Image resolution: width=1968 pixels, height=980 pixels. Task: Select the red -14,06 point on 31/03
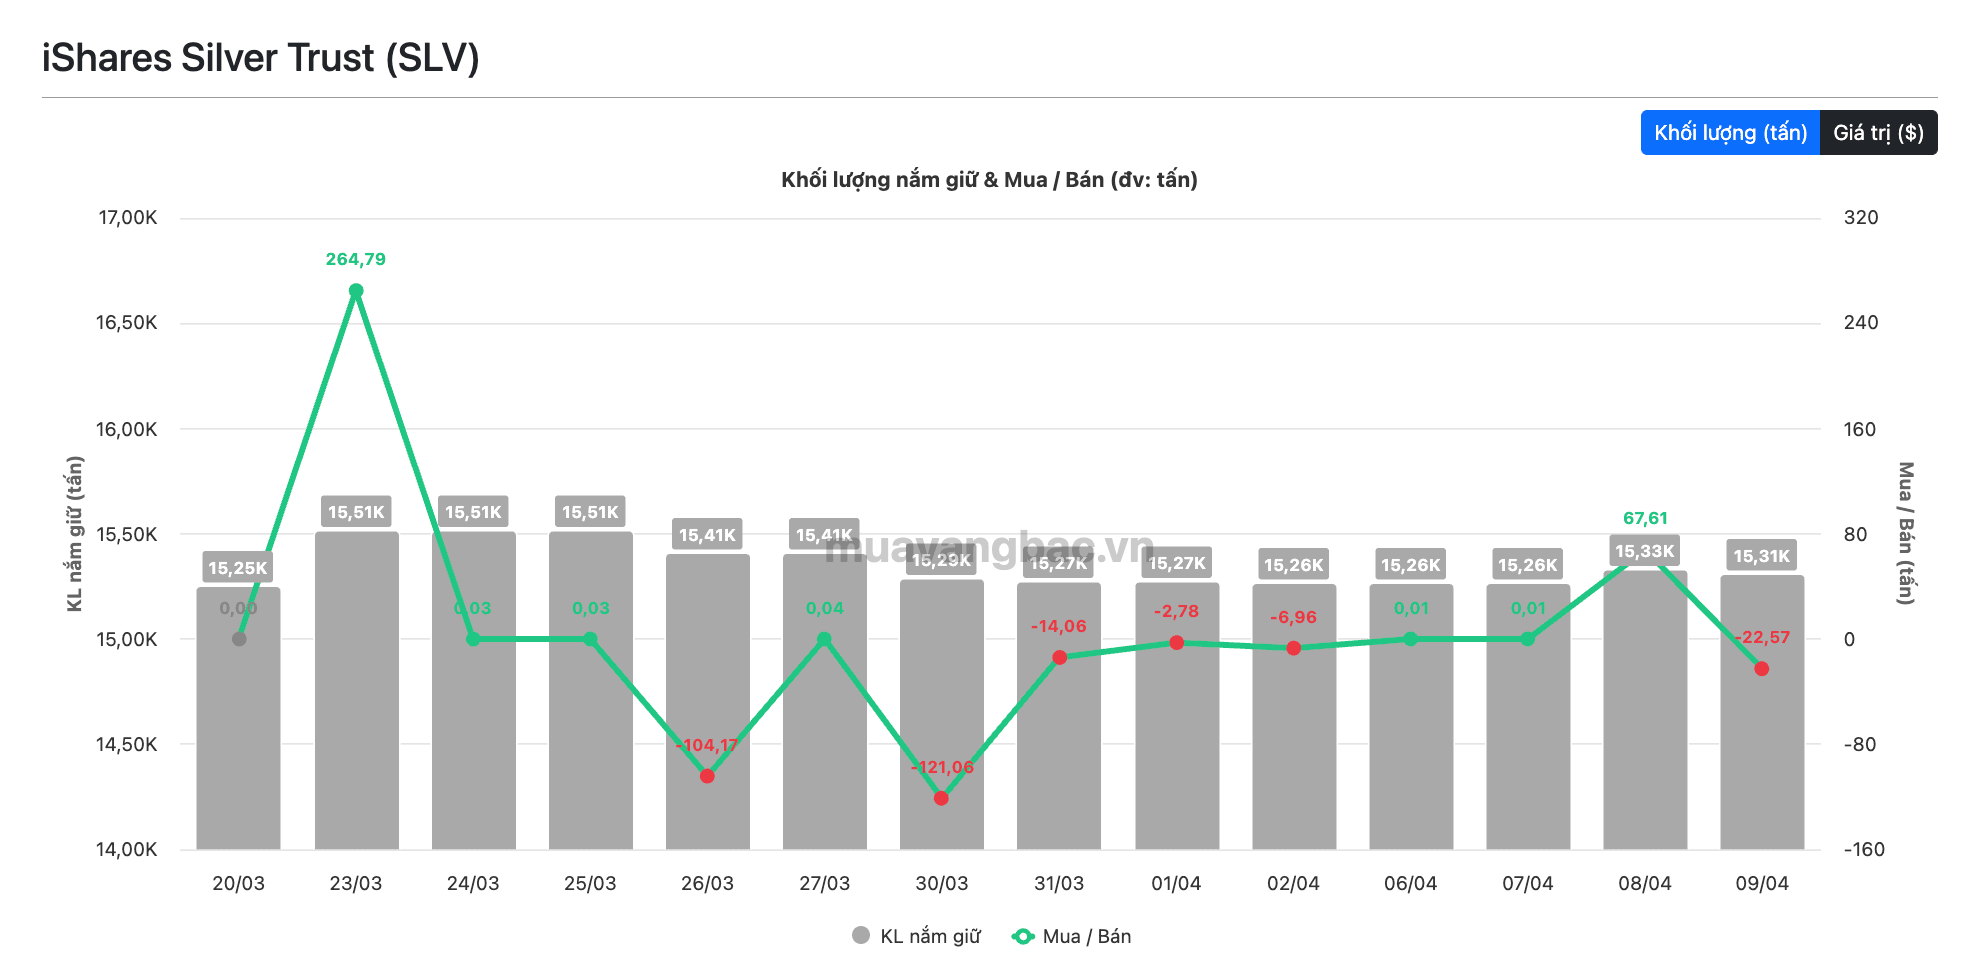pyautogui.click(x=1059, y=657)
